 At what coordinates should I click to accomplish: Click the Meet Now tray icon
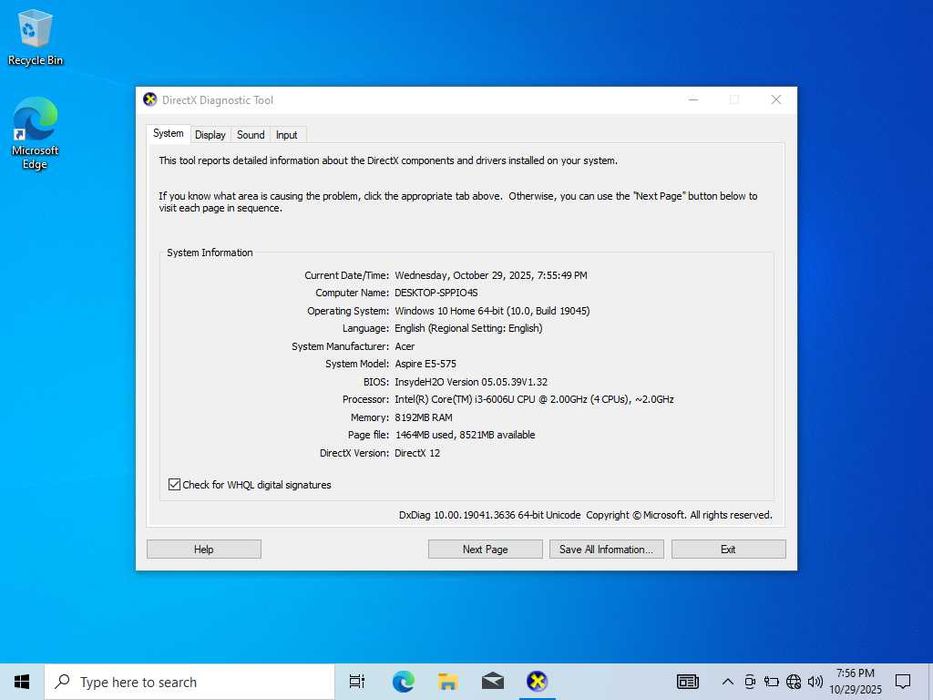click(750, 682)
